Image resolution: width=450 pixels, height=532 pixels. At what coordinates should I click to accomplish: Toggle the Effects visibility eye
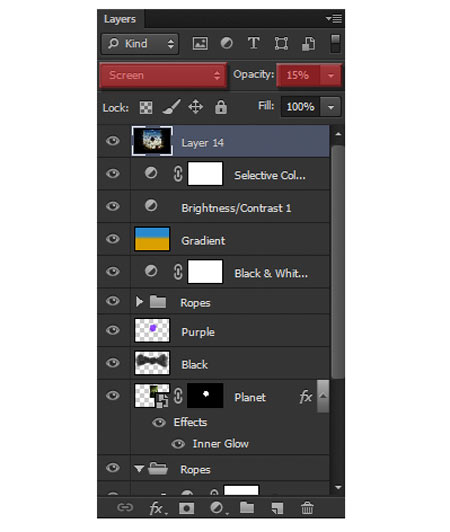point(159,422)
